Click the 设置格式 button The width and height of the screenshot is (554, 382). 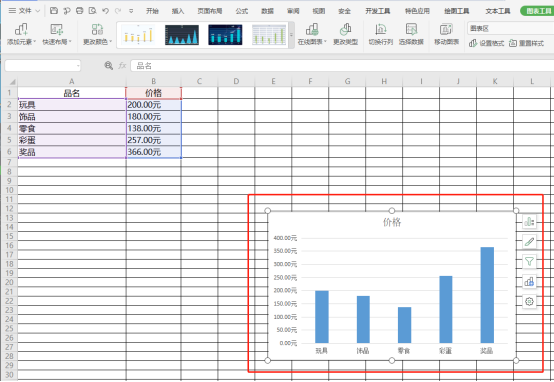(x=487, y=43)
